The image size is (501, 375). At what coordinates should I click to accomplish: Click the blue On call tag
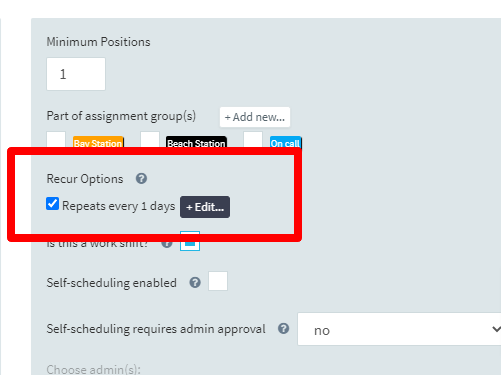[286, 143]
